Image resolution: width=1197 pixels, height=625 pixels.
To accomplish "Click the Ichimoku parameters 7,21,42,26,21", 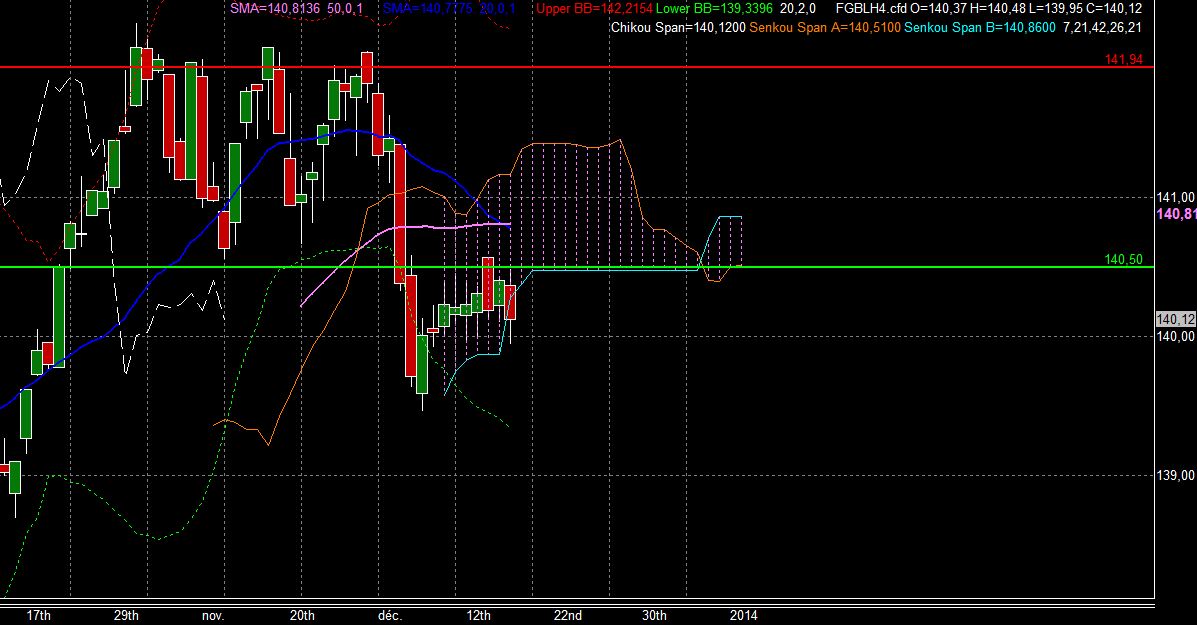I will [x=1102, y=27].
